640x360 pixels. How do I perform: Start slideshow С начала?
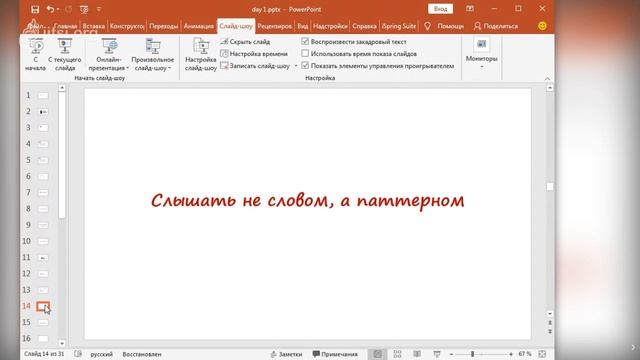pyautogui.click(x=36, y=54)
